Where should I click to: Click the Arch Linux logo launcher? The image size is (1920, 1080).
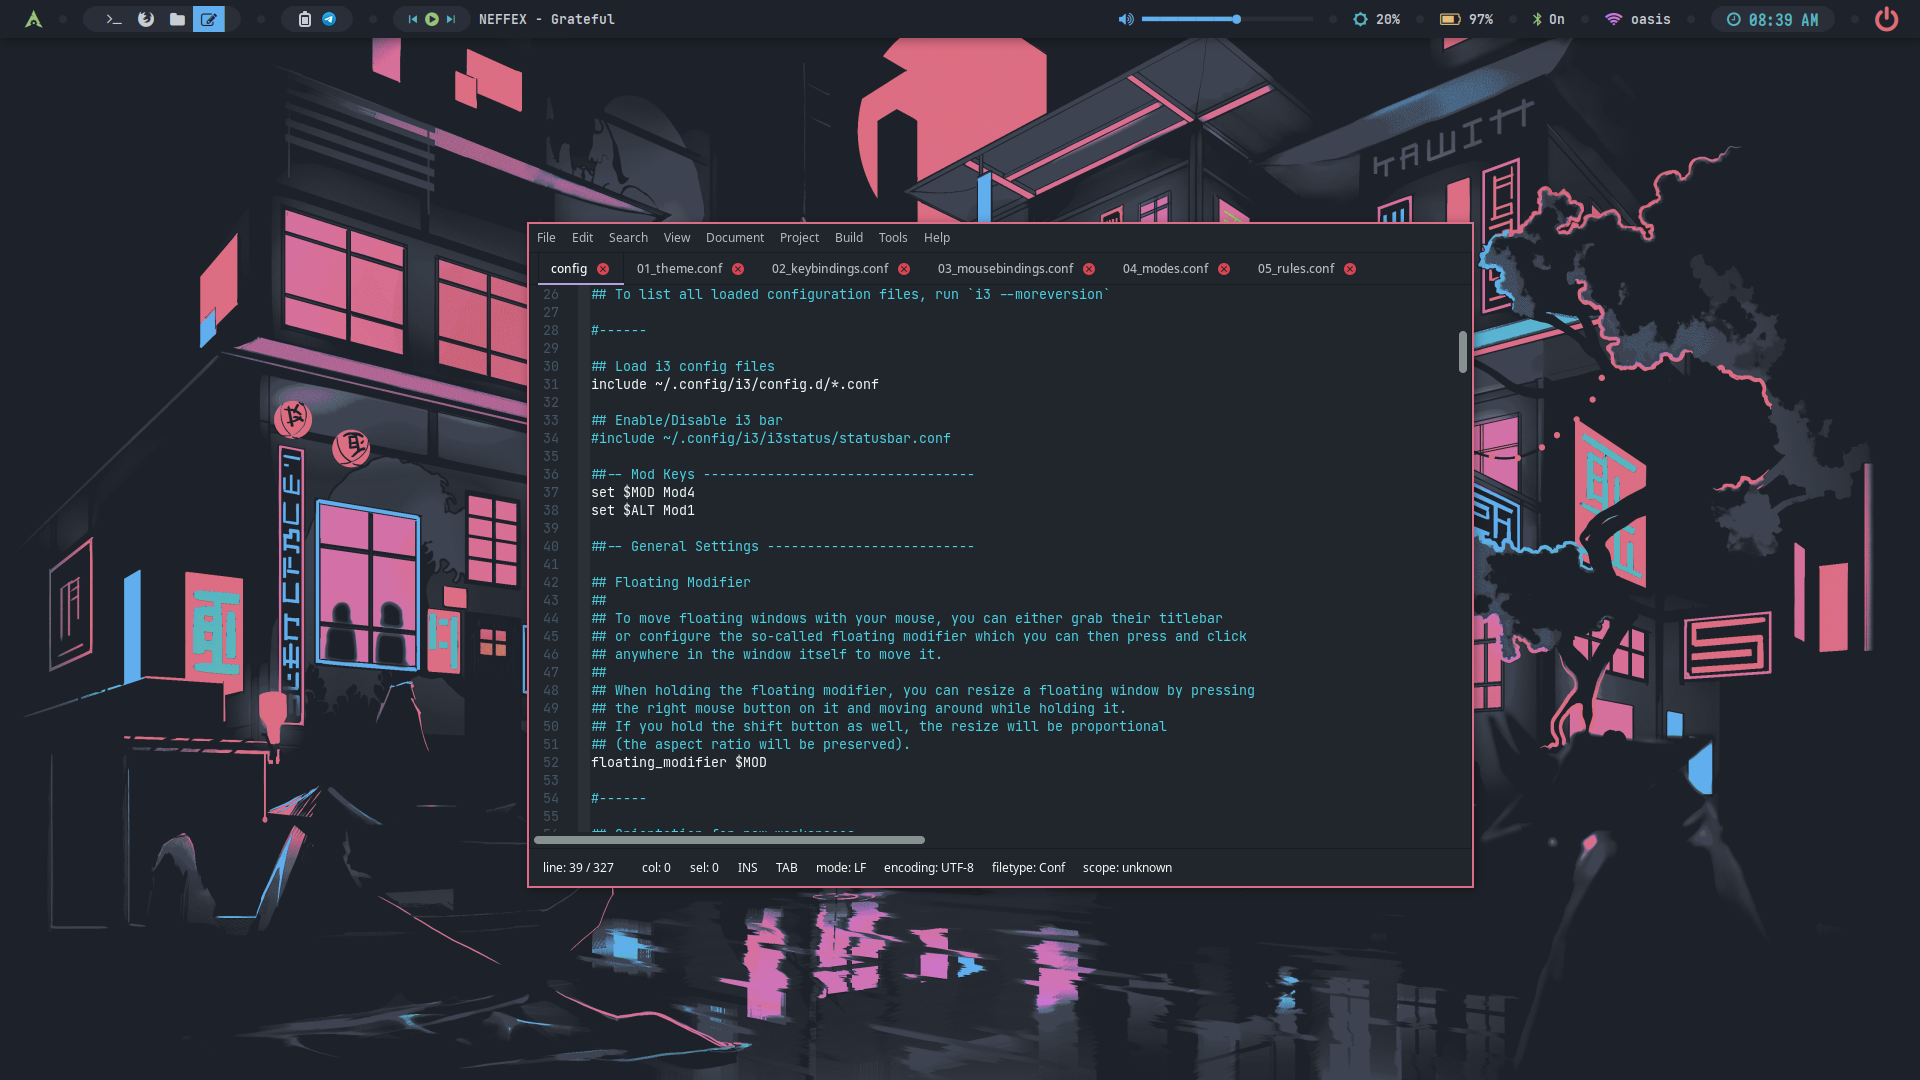(34, 19)
